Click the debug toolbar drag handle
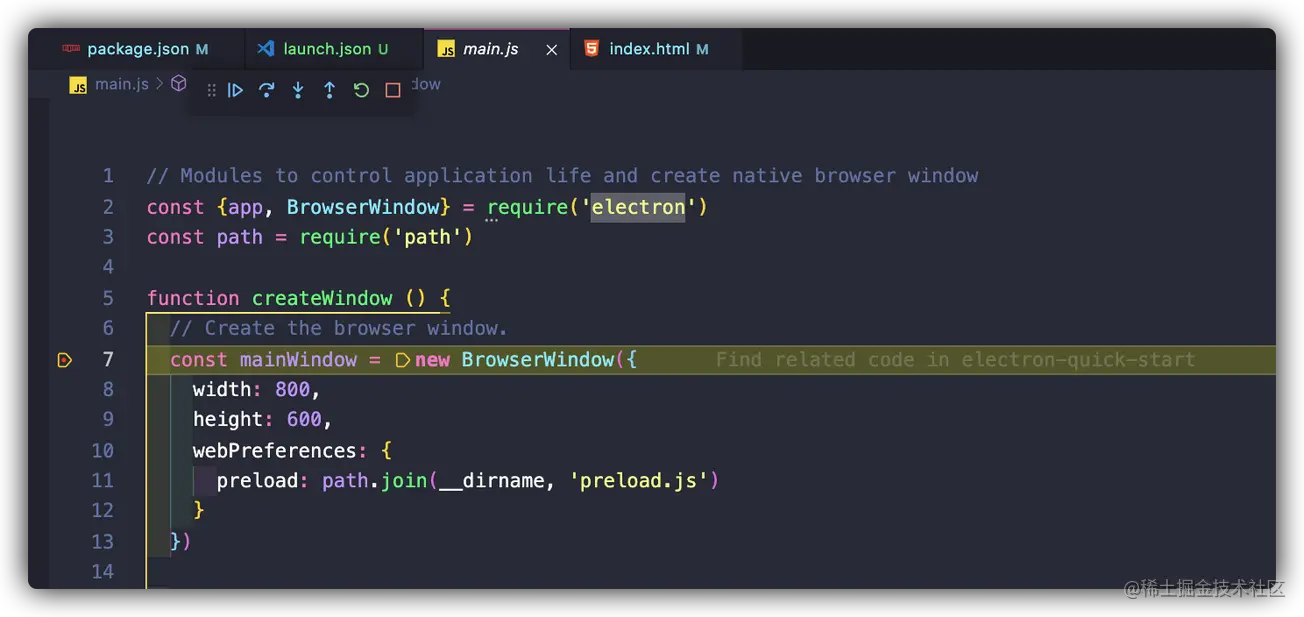 click(x=211, y=90)
